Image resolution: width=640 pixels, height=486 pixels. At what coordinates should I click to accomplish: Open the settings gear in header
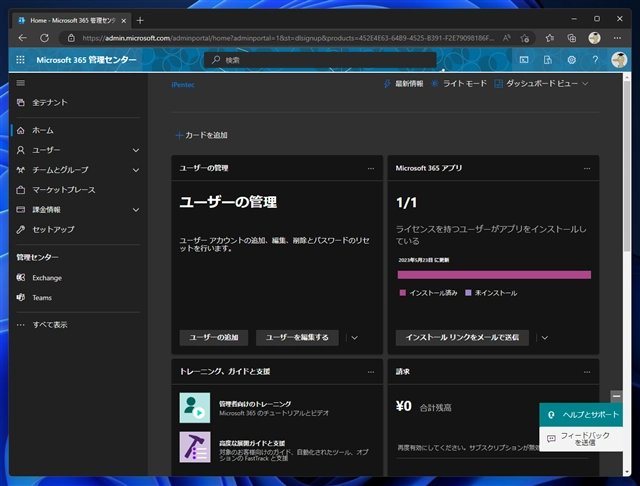tap(571, 60)
